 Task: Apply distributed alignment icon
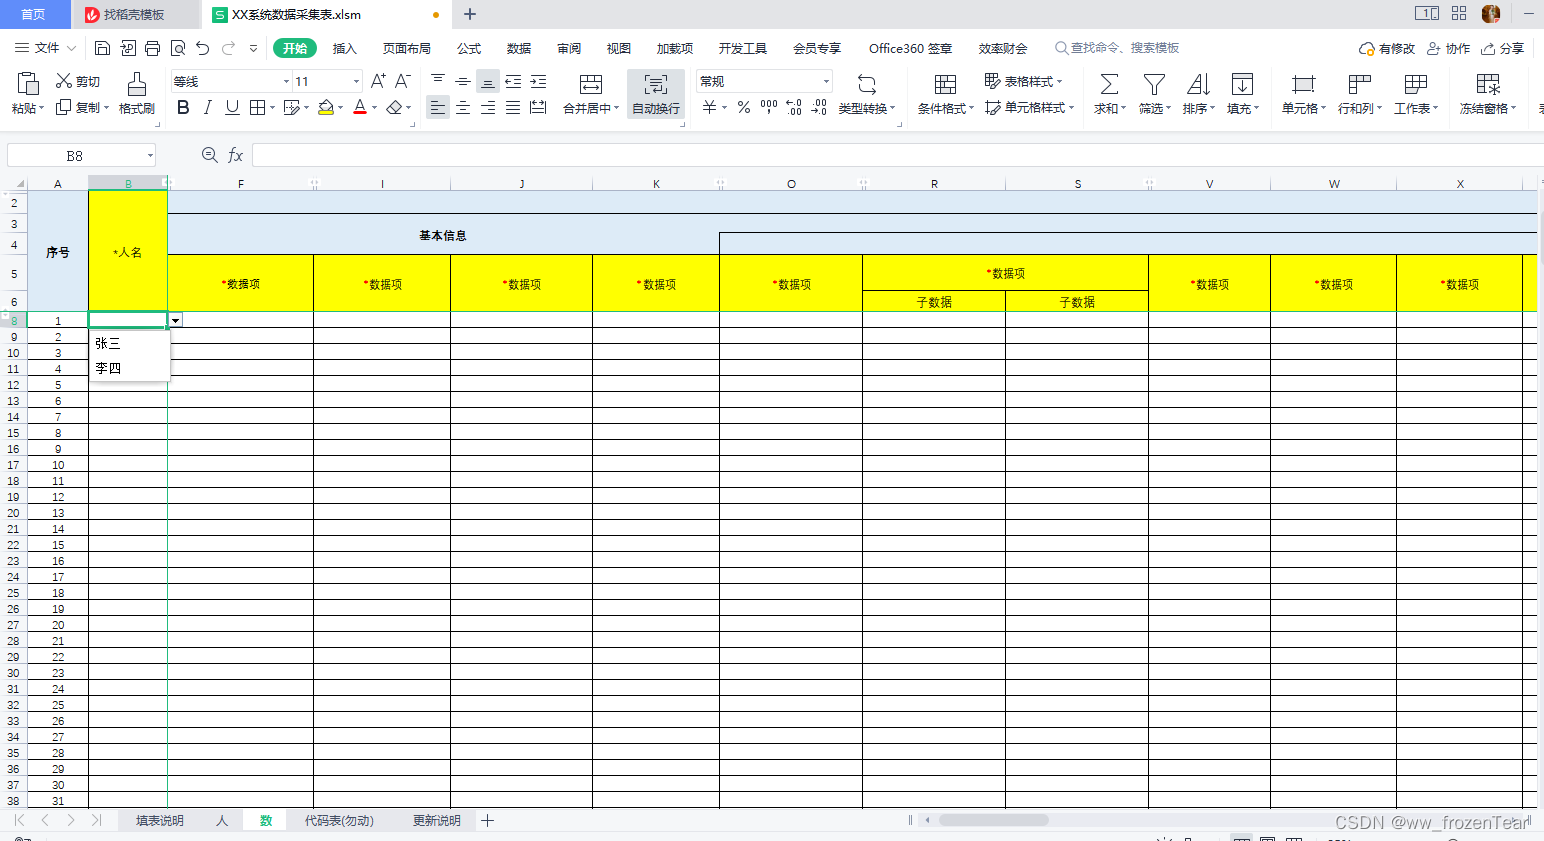click(538, 107)
